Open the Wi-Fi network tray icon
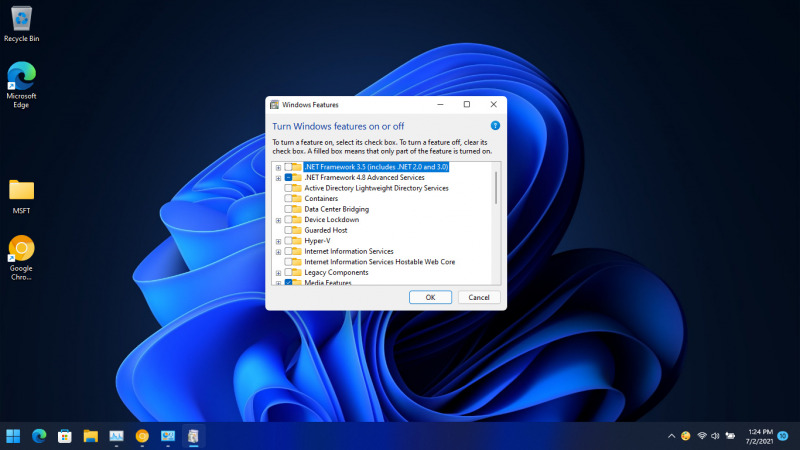800x450 pixels. (x=702, y=436)
